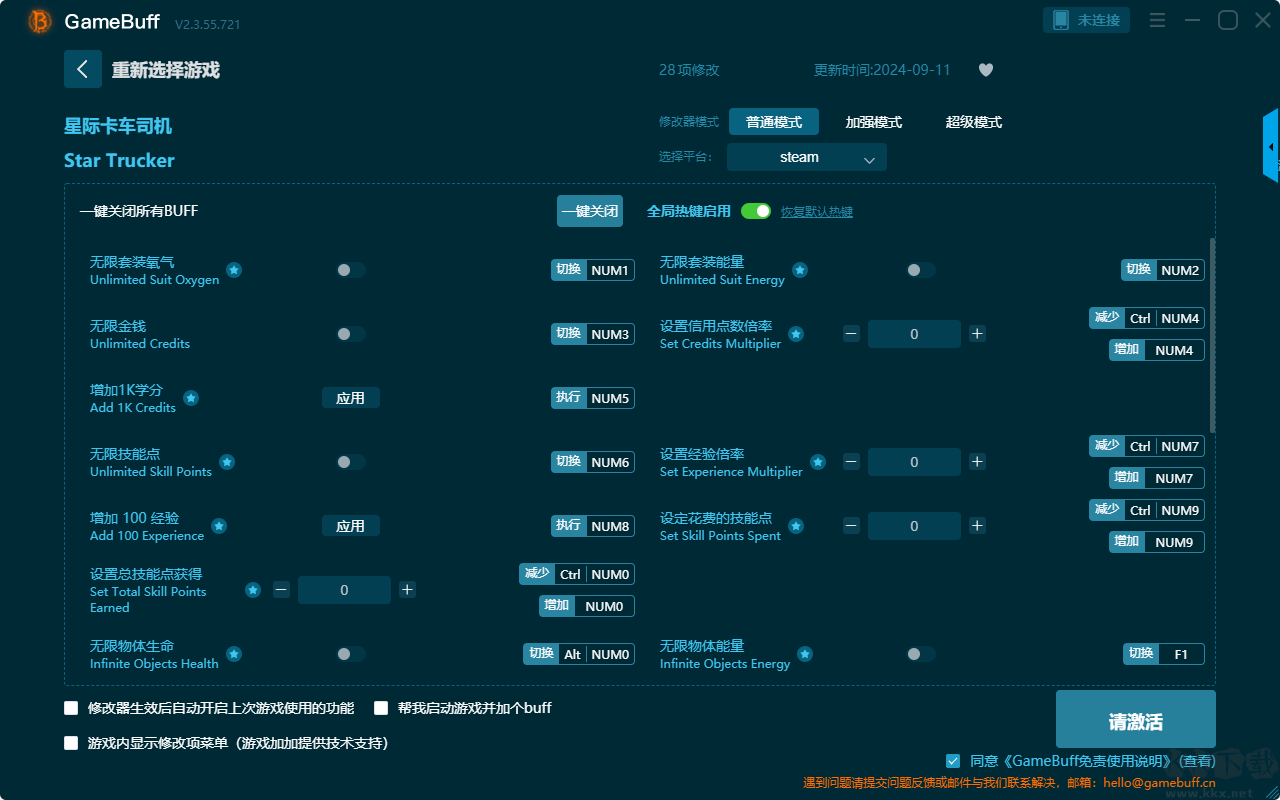The width and height of the screenshot is (1280, 800).
Task: Click the GameBuff logo icon
Action: 40,21
